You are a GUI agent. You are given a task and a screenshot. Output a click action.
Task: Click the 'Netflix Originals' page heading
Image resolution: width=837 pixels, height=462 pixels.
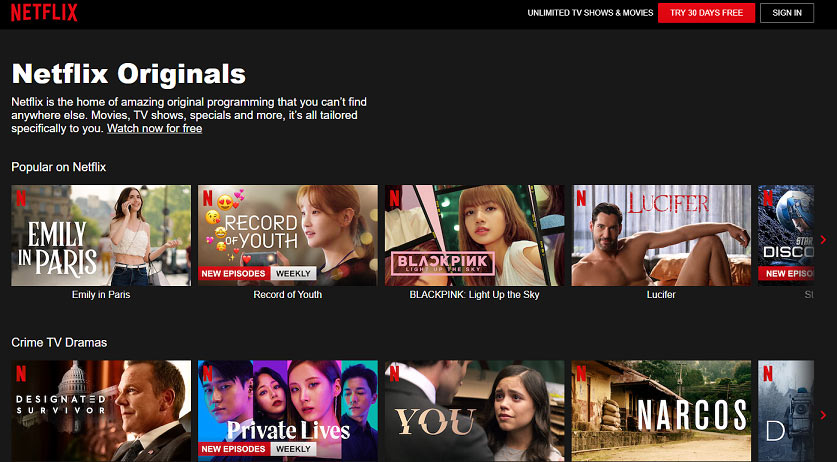[129, 74]
